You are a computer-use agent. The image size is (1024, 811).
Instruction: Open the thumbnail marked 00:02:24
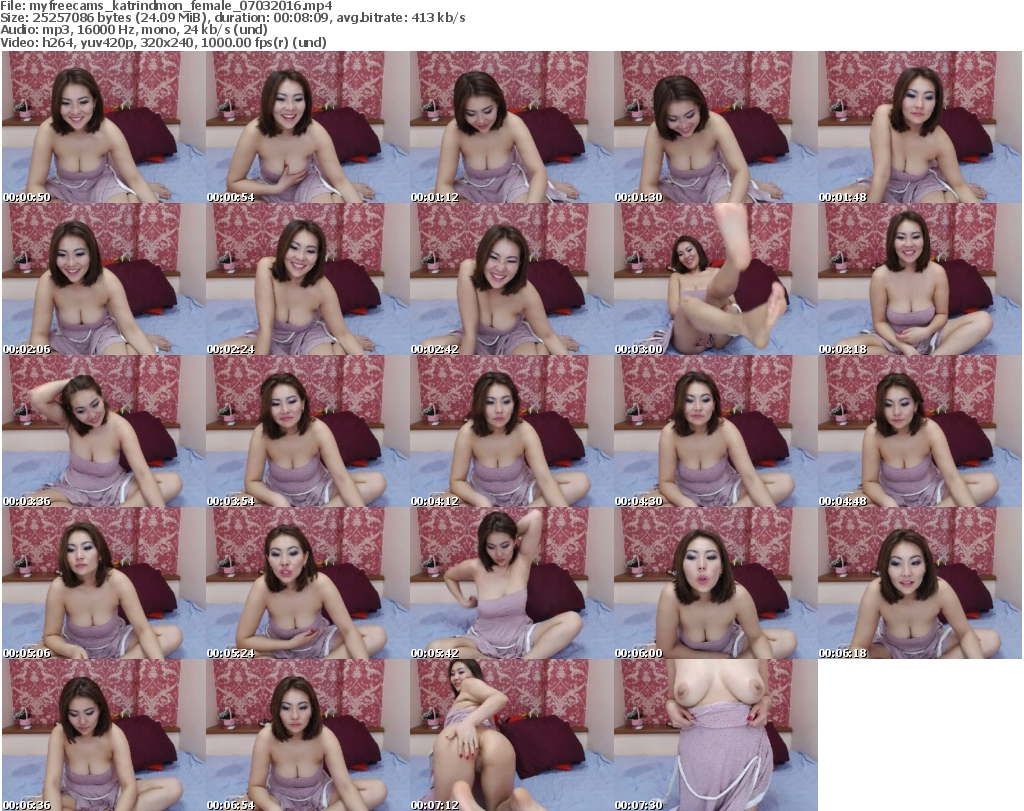click(306, 279)
